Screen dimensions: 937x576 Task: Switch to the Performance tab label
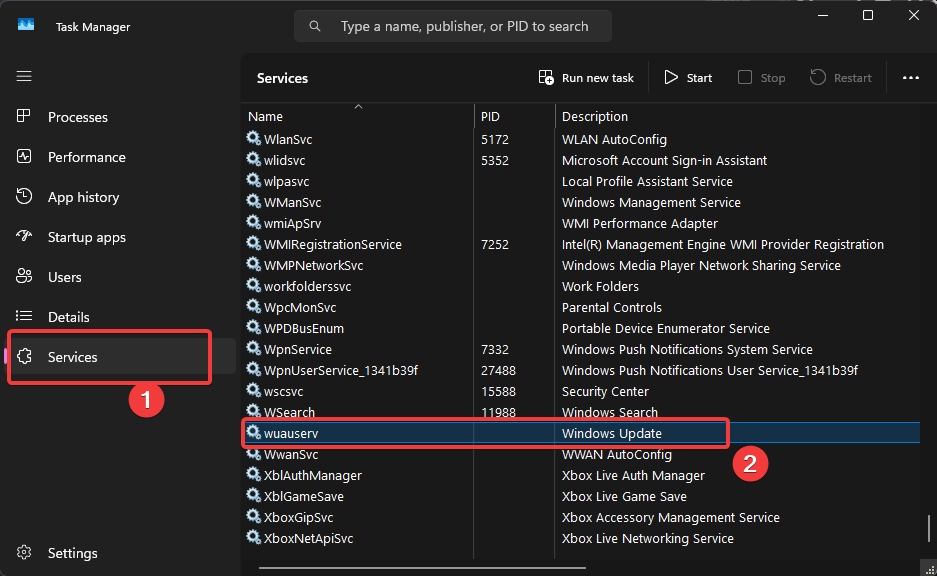tap(87, 157)
